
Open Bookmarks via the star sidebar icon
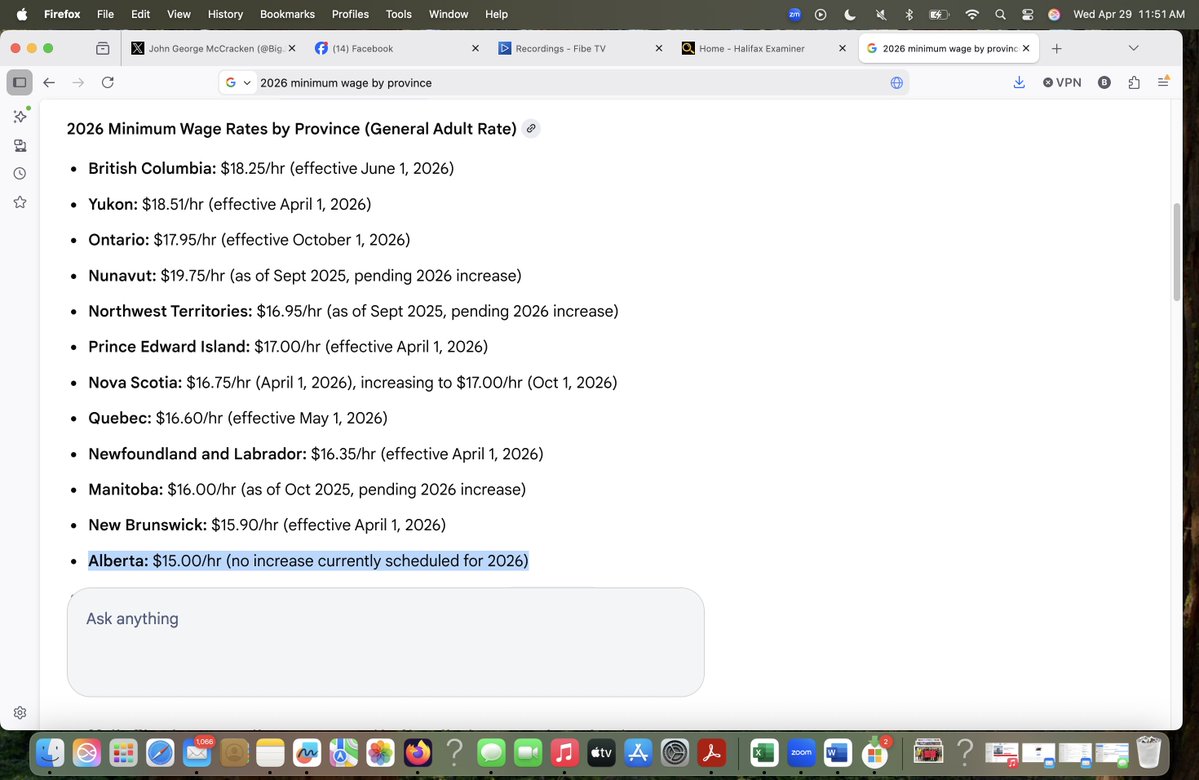(x=19, y=202)
